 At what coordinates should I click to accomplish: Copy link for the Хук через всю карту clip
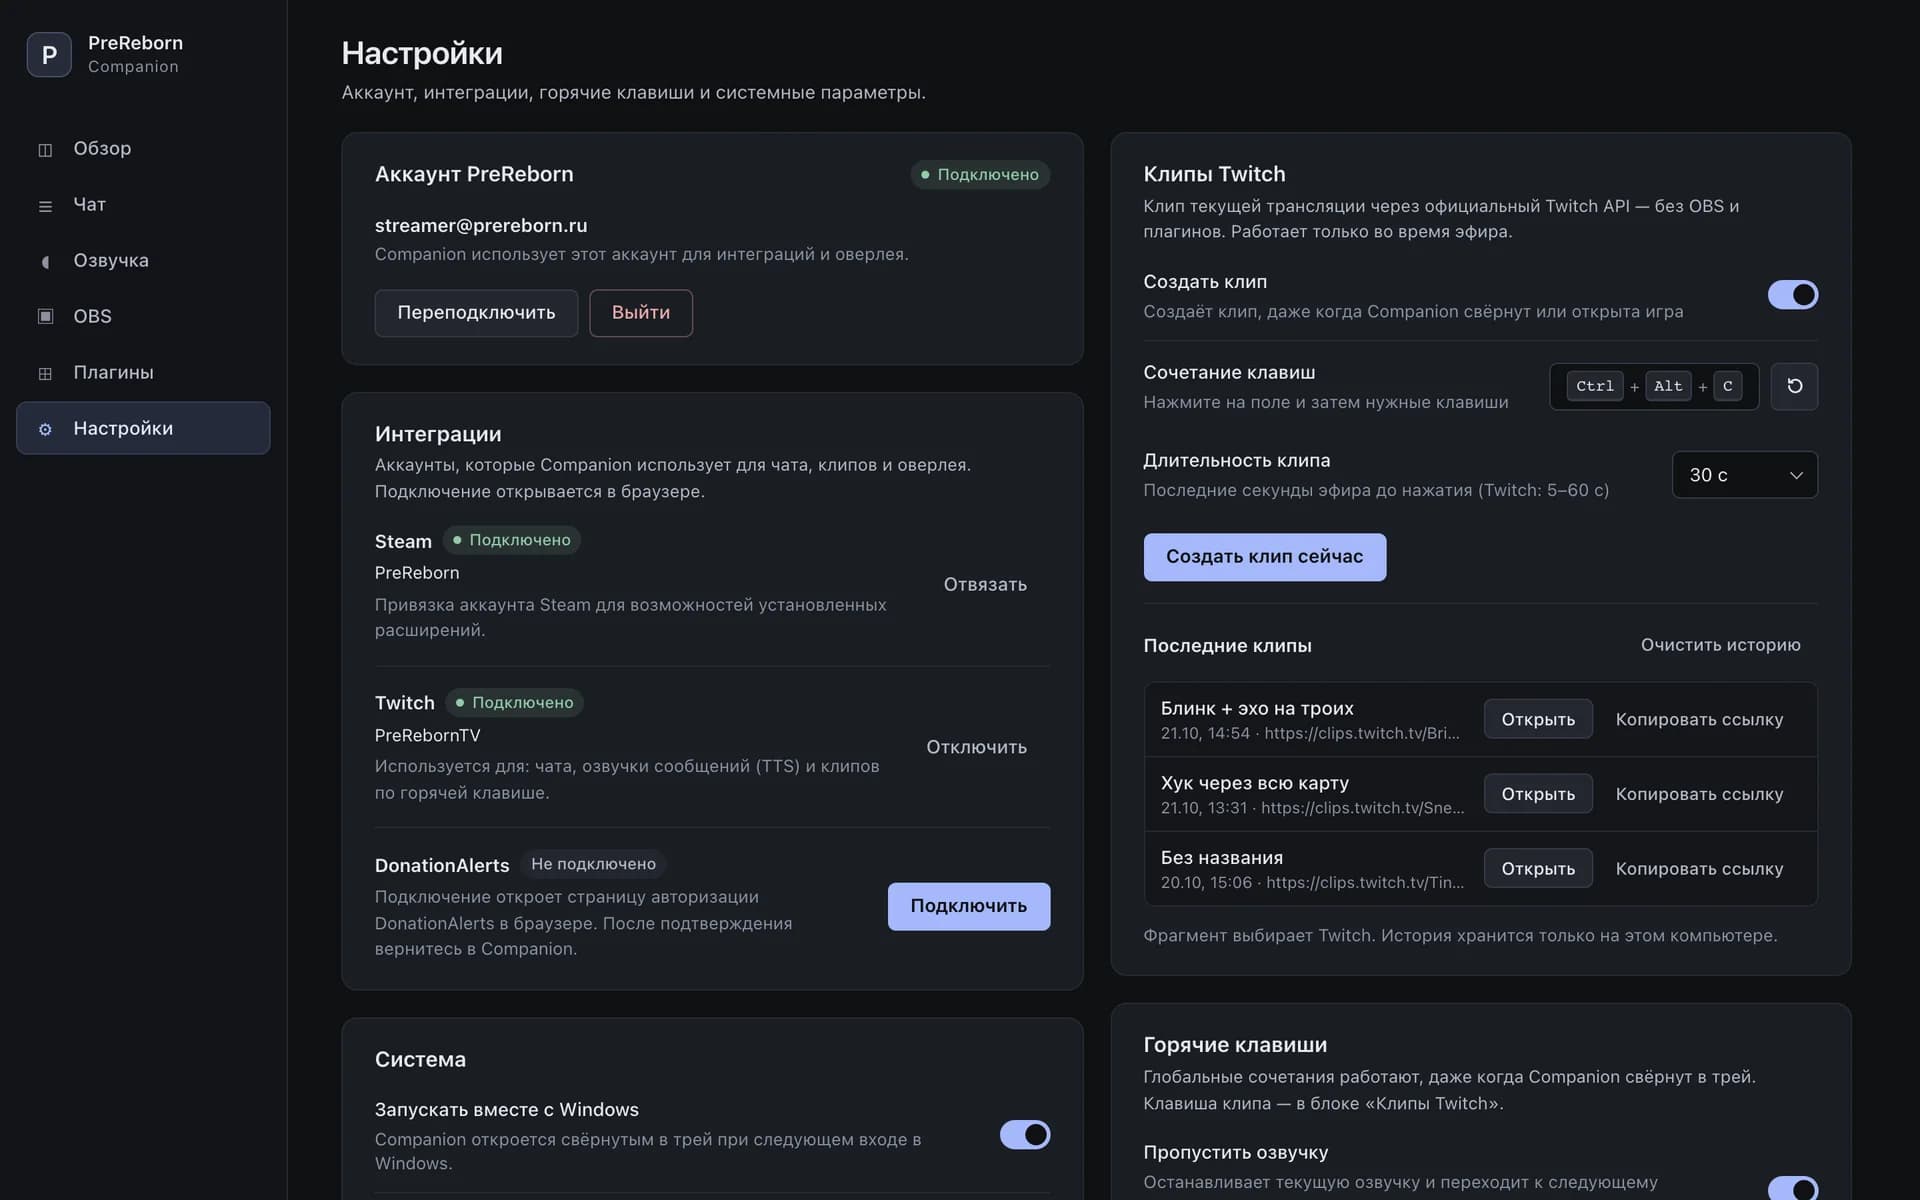(1699, 794)
